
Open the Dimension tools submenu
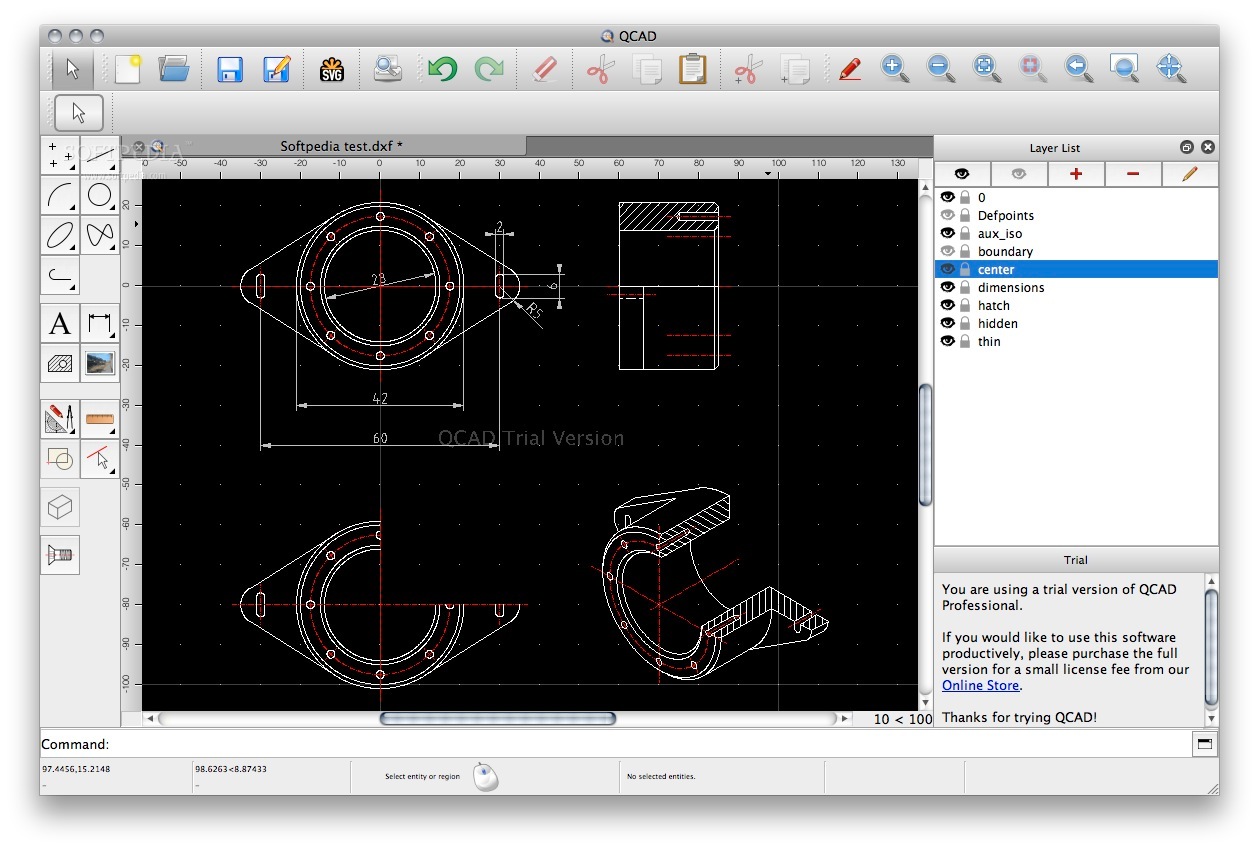tap(100, 324)
